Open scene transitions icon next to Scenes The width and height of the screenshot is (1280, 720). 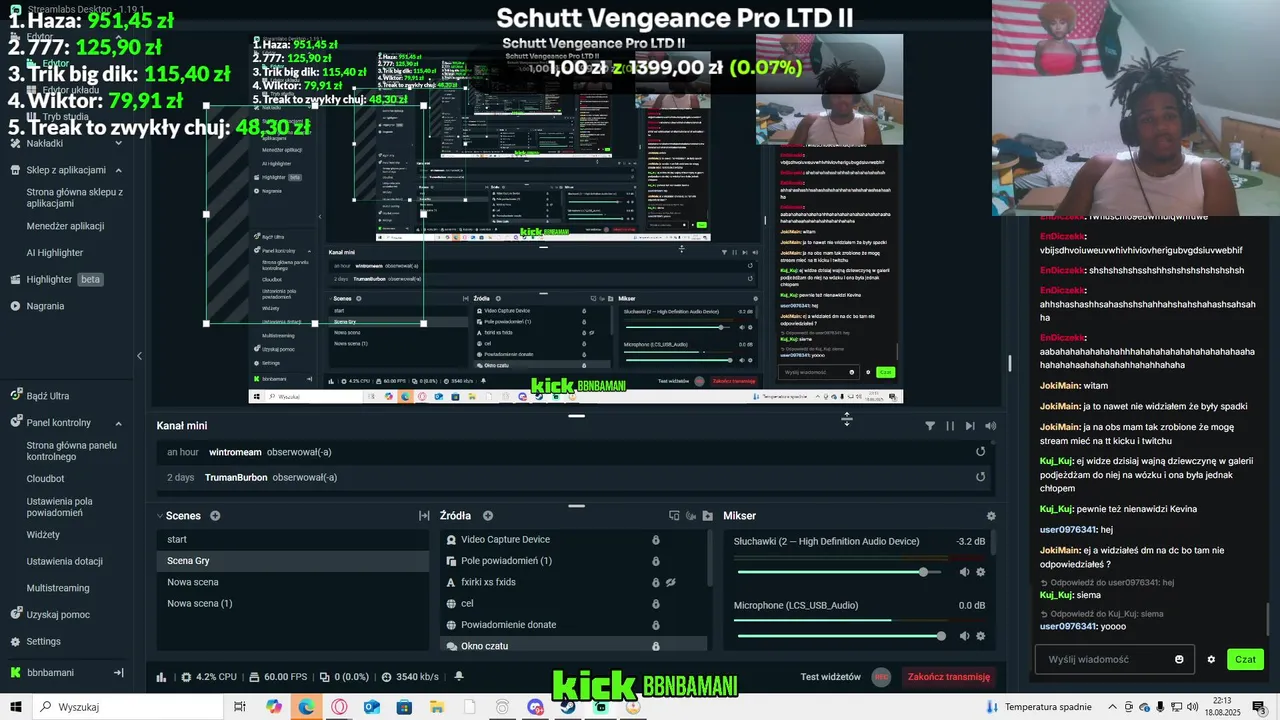pos(424,516)
